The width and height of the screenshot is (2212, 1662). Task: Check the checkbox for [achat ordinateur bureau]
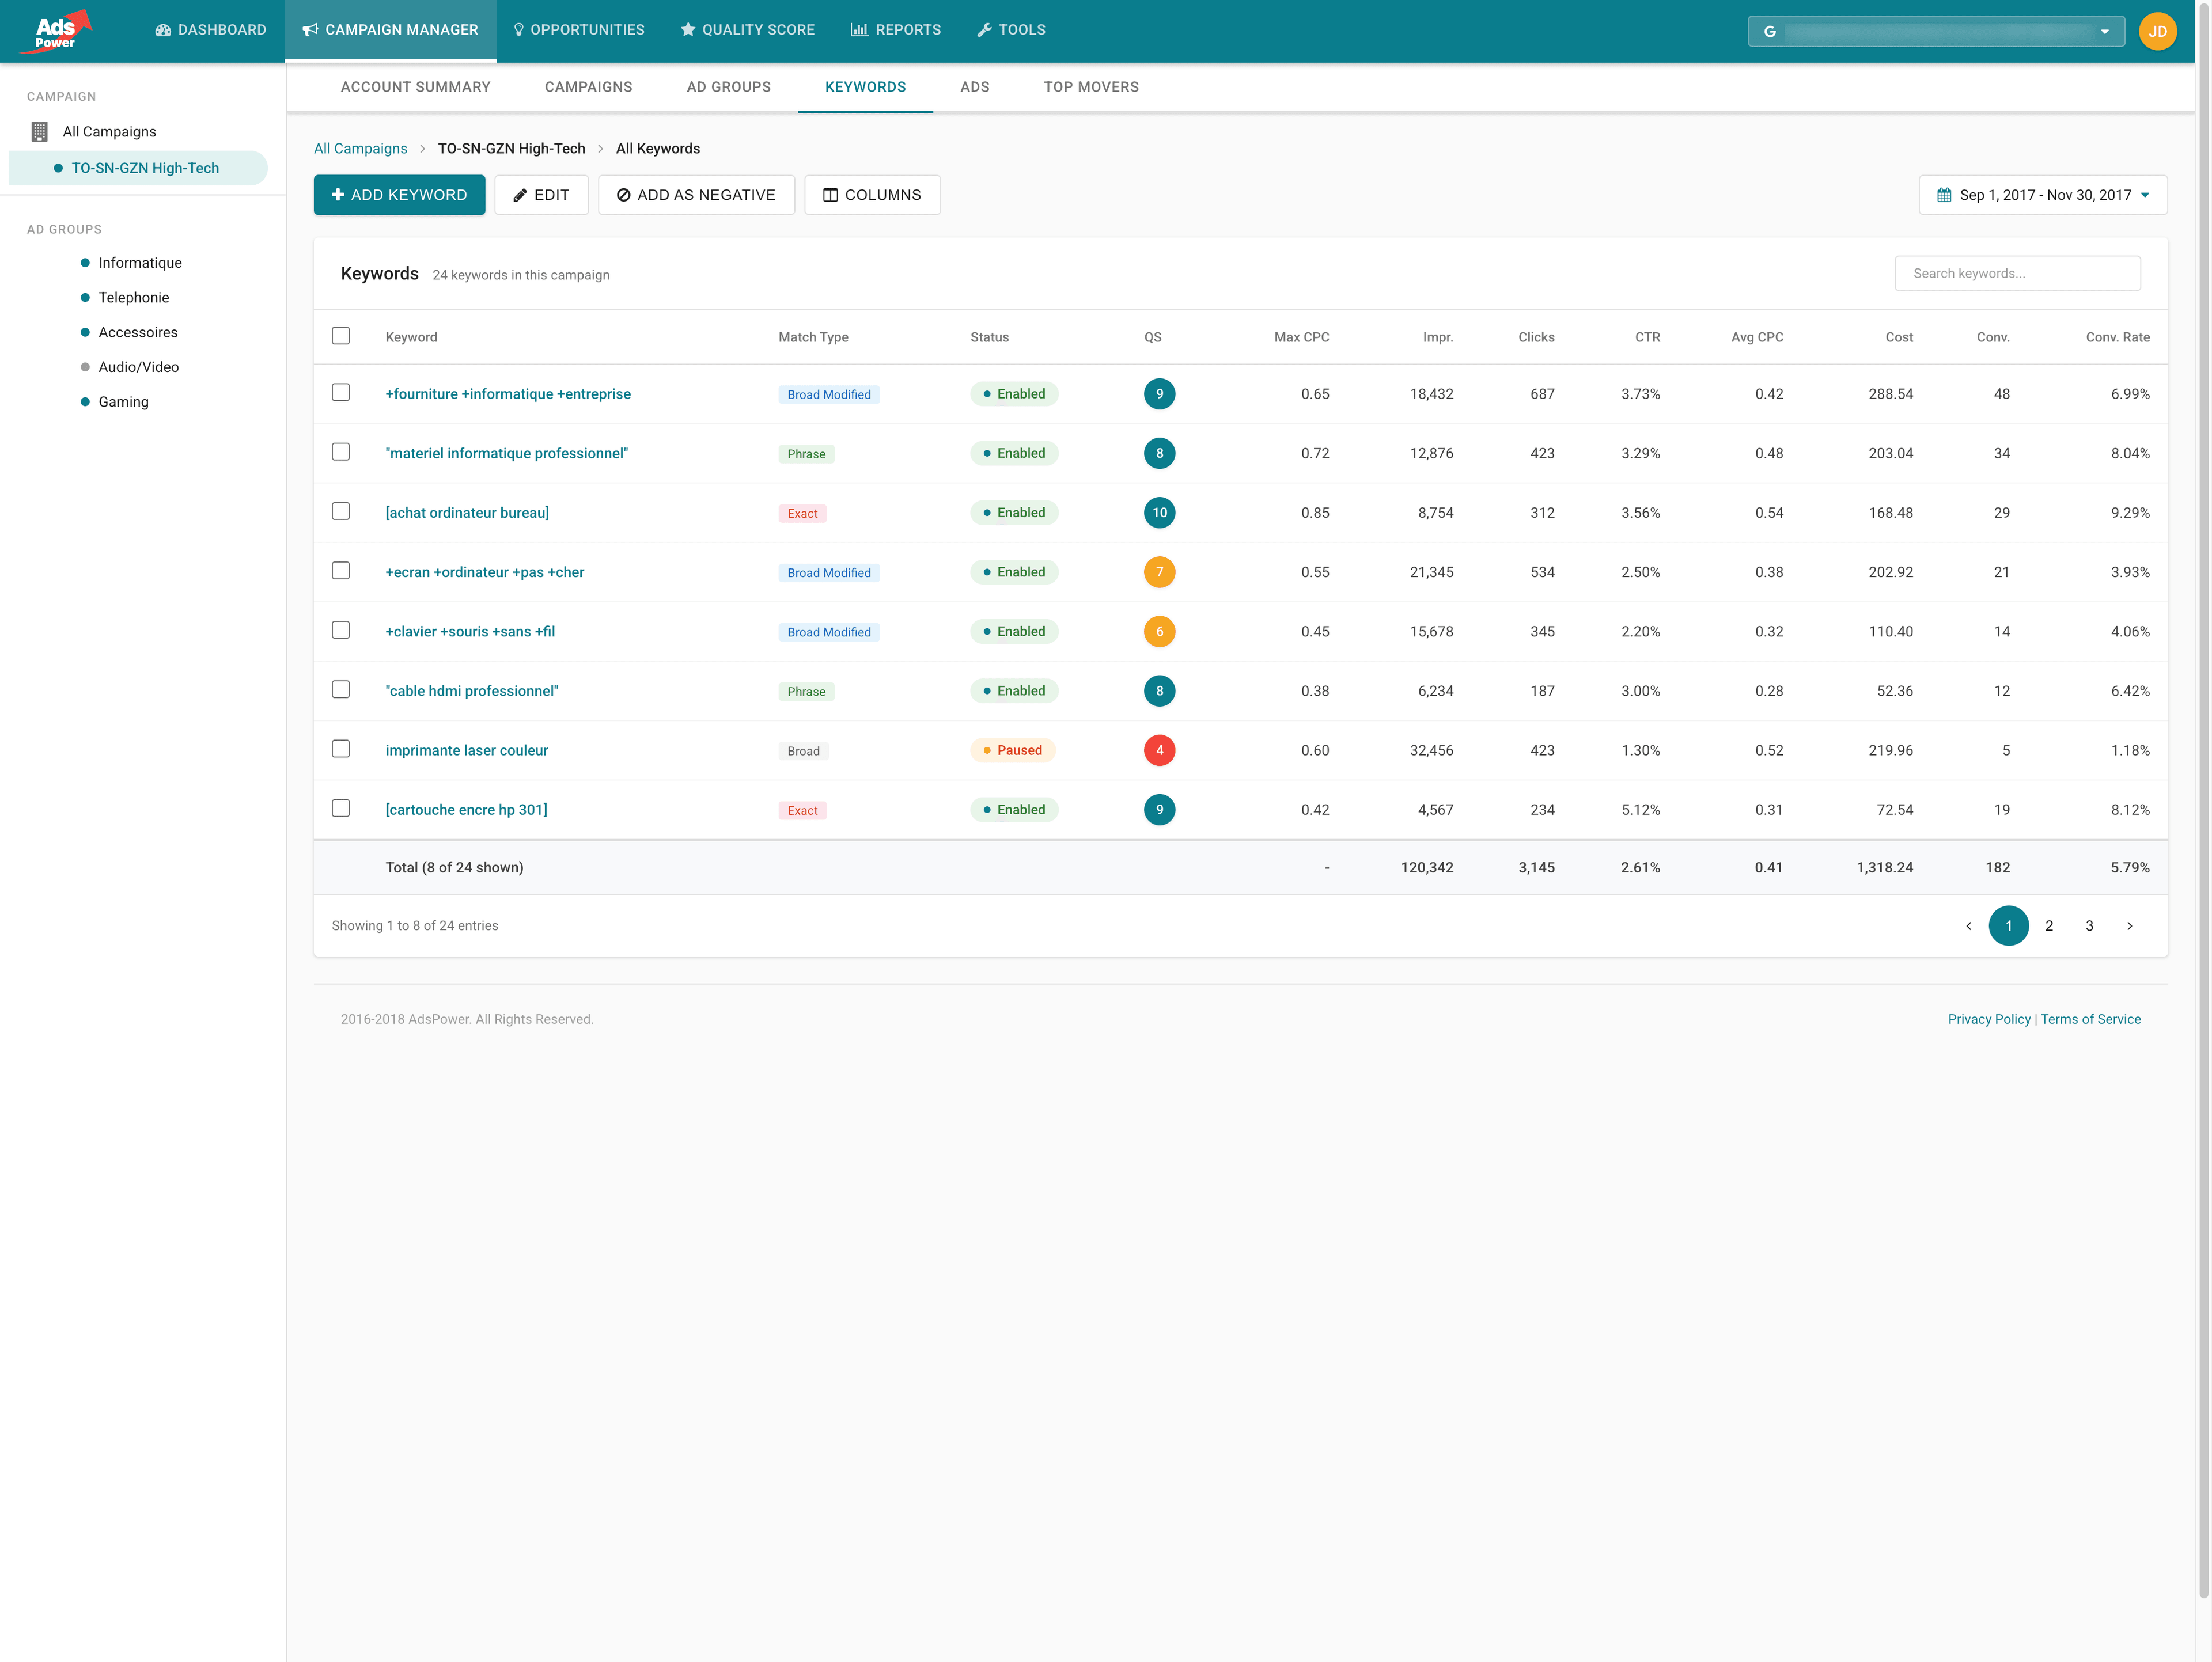[x=341, y=511]
